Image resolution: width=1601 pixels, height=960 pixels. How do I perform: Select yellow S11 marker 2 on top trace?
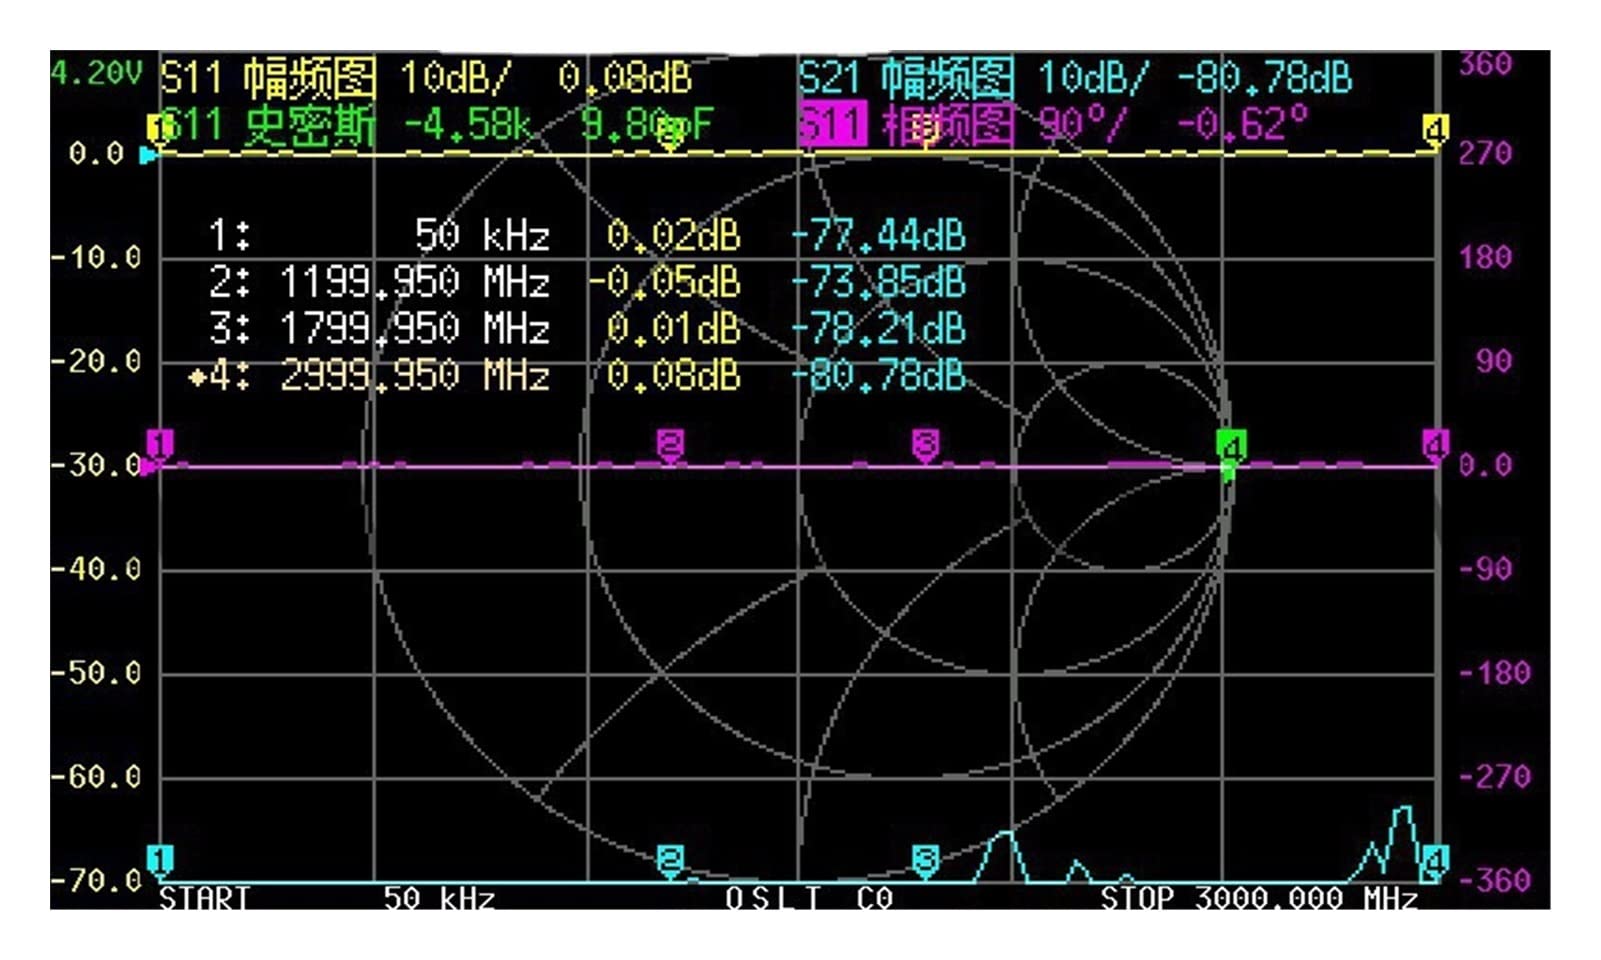pyautogui.click(x=671, y=133)
